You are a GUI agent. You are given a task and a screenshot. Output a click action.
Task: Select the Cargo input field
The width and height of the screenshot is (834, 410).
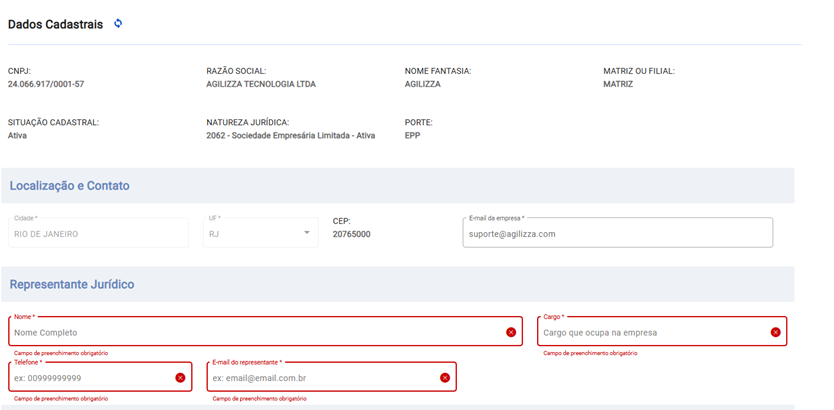(650, 332)
